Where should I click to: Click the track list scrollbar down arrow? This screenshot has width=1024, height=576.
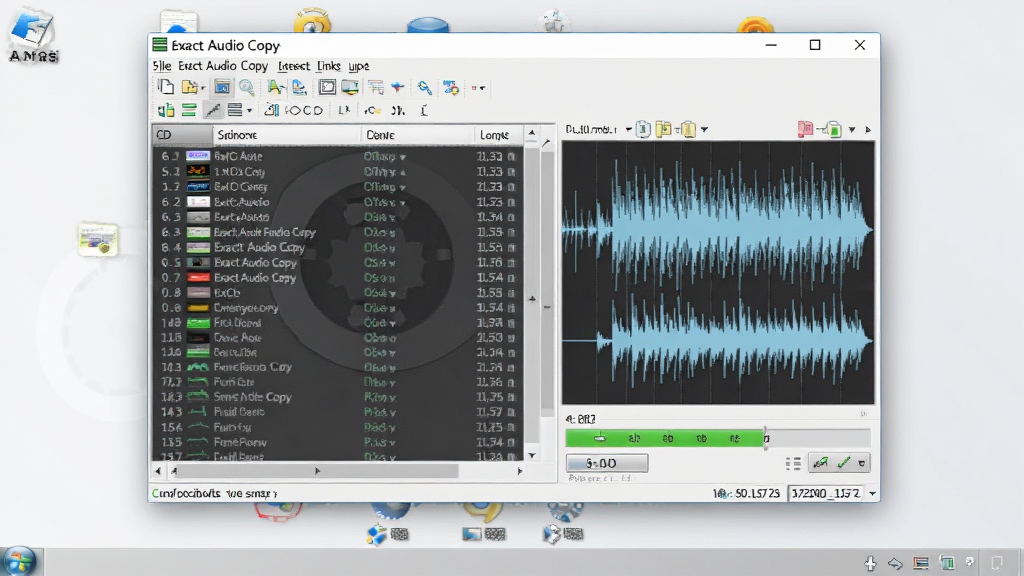pyautogui.click(x=532, y=455)
